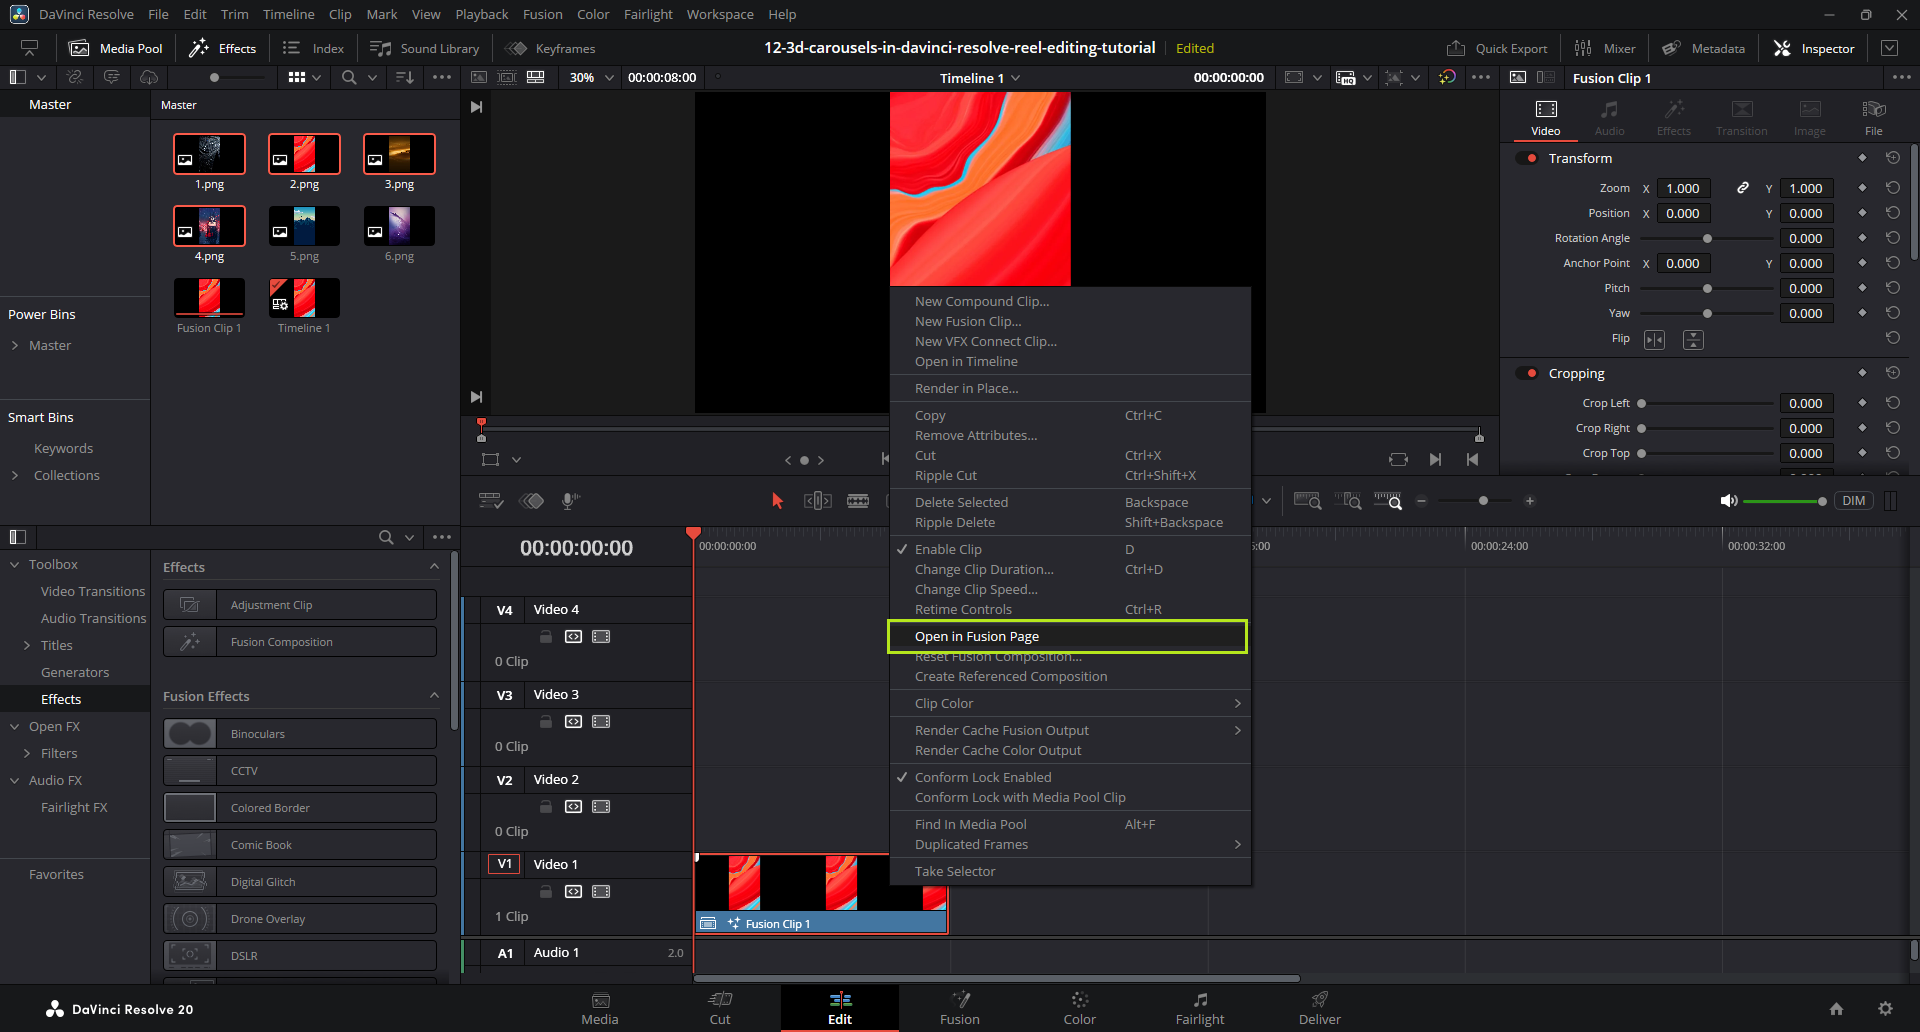This screenshot has width=1920, height=1032.
Task: Open the Fairlight menu in menu bar
Action: [648, 14]
